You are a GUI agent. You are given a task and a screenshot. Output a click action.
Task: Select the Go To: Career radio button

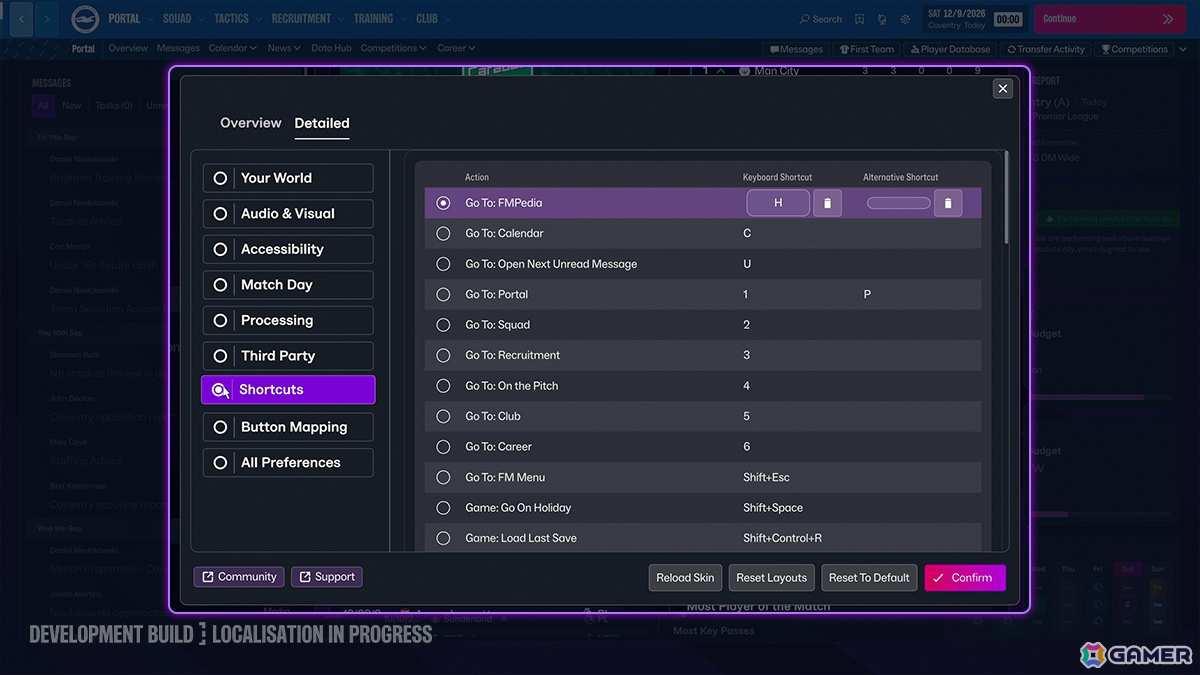443,447
